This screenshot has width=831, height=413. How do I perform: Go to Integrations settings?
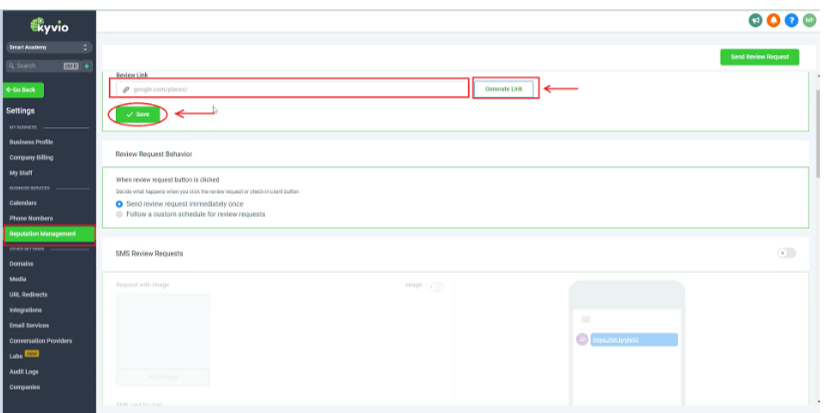pos(24,310)
